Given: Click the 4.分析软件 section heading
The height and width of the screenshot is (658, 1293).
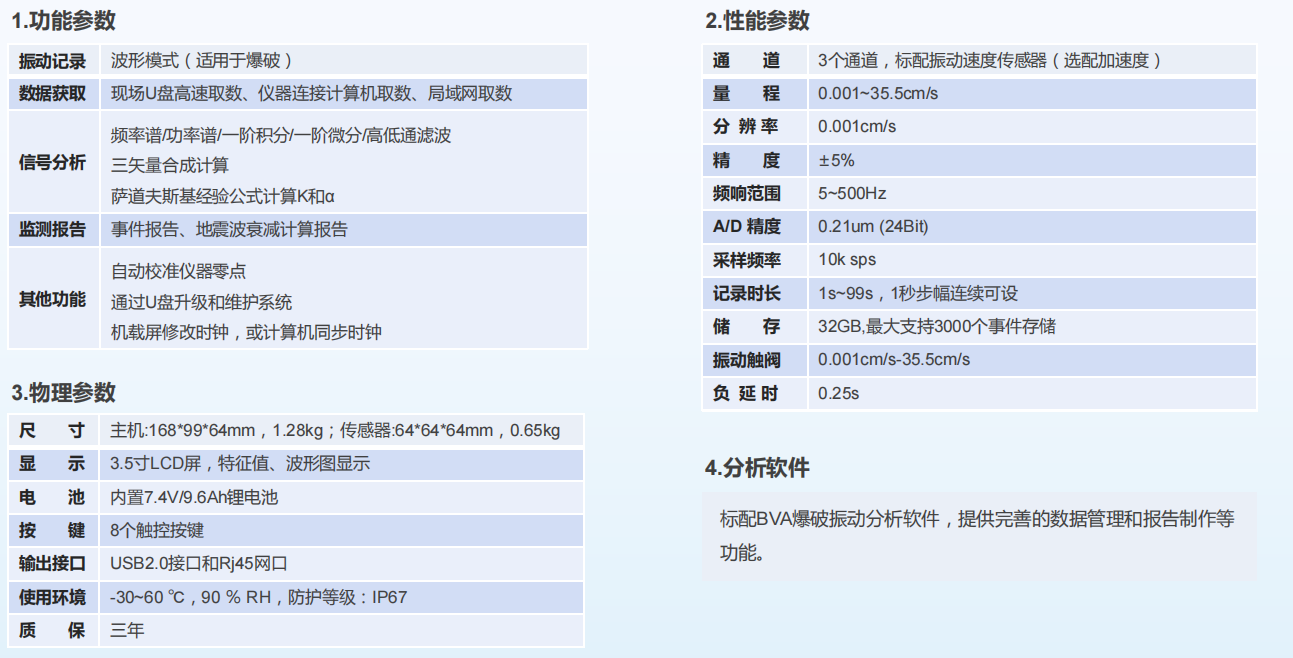Looking at the screenshot, I should point(757,467).
